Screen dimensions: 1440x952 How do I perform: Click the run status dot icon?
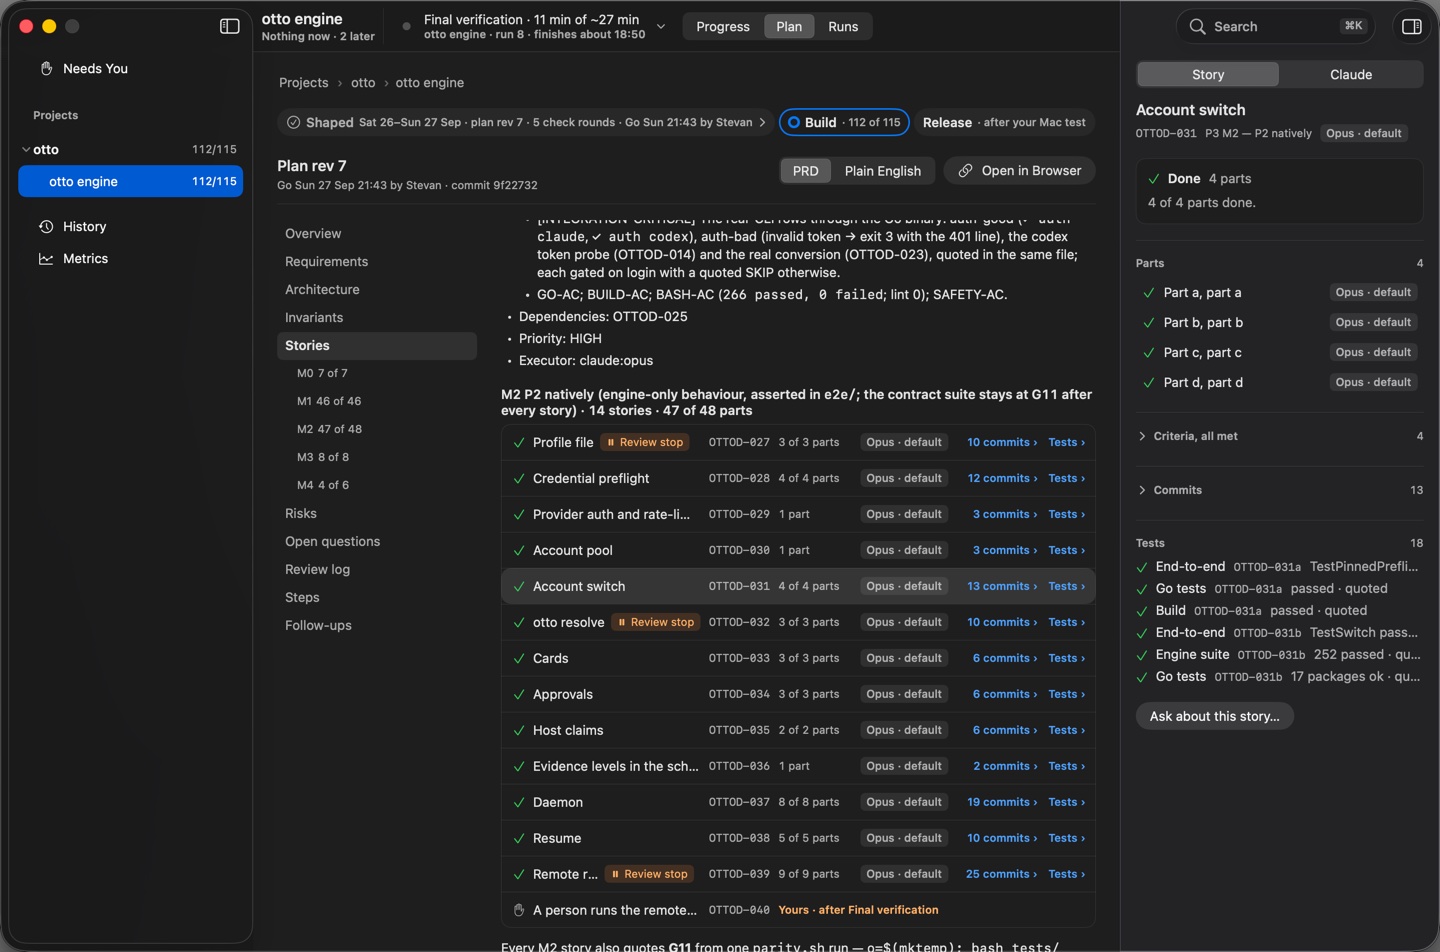(406, 27)
